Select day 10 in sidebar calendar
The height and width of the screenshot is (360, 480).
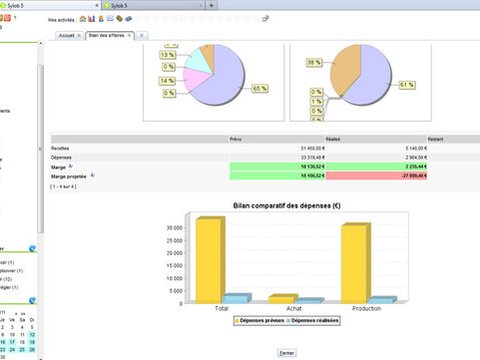pos(12,334)
